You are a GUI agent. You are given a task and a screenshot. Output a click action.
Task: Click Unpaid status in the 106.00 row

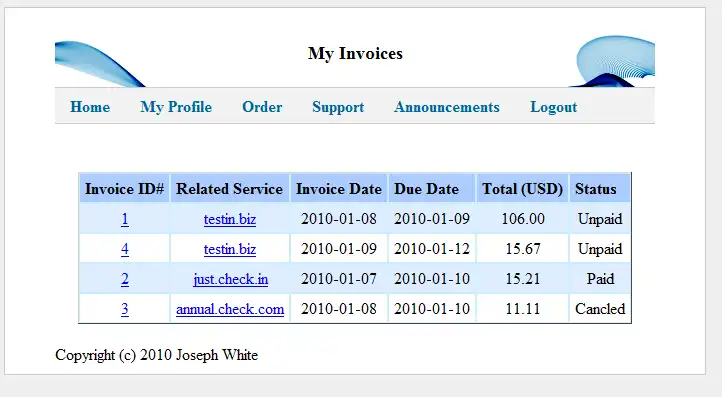(x=600, y=219)
